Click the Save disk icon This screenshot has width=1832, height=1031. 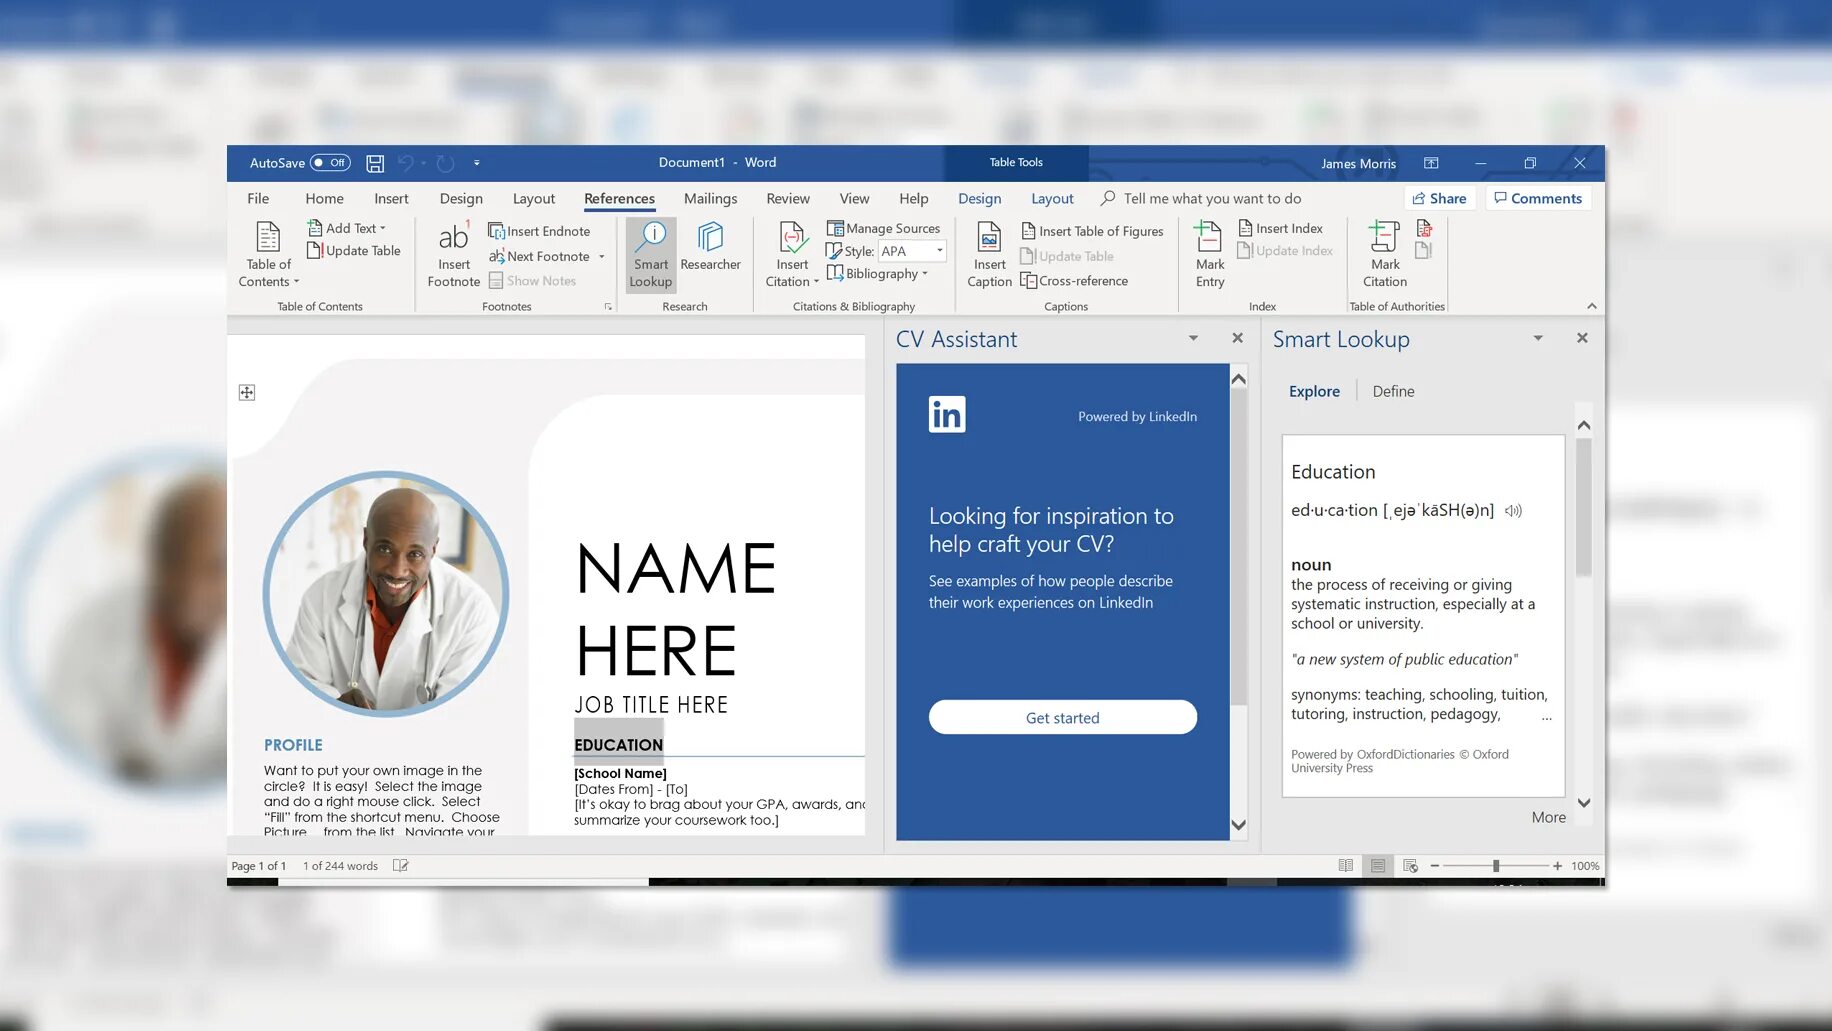tap(375, 163)
